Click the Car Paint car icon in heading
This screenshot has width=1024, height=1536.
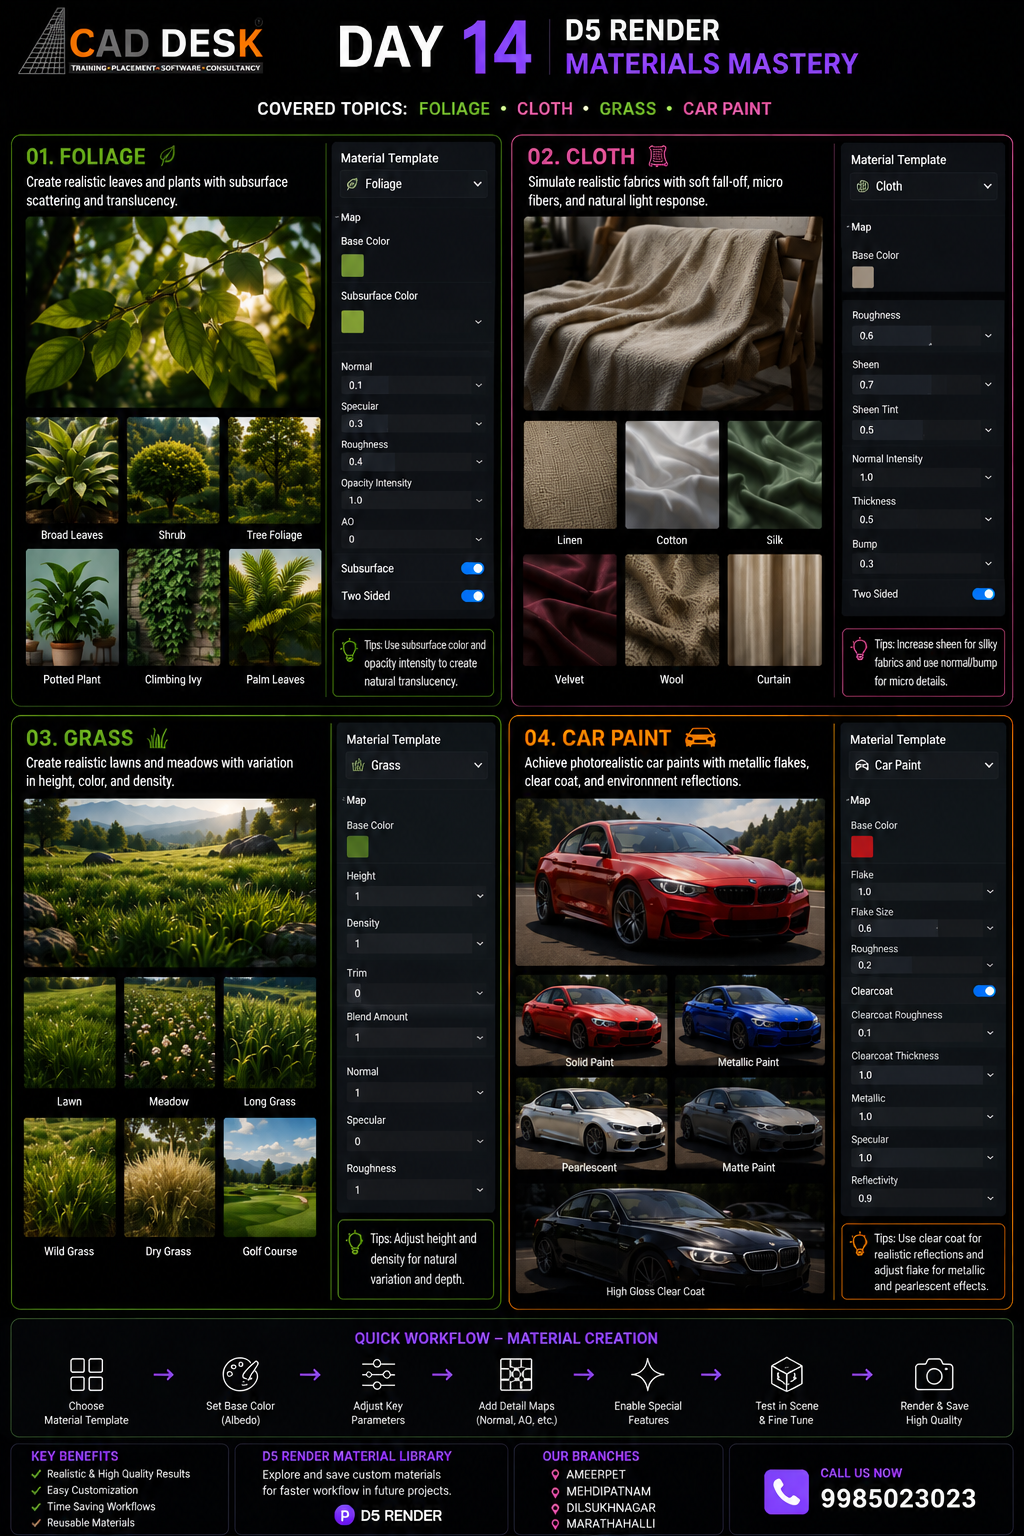[x=700, y=738]
